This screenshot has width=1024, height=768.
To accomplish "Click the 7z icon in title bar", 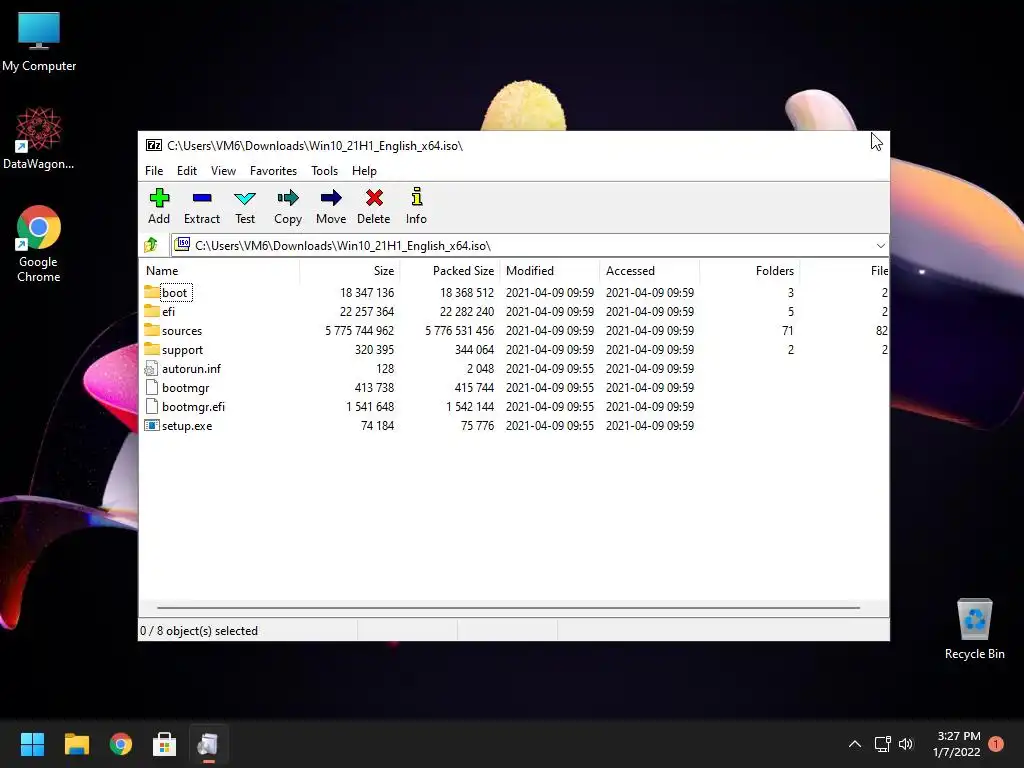I will (153, 145).
